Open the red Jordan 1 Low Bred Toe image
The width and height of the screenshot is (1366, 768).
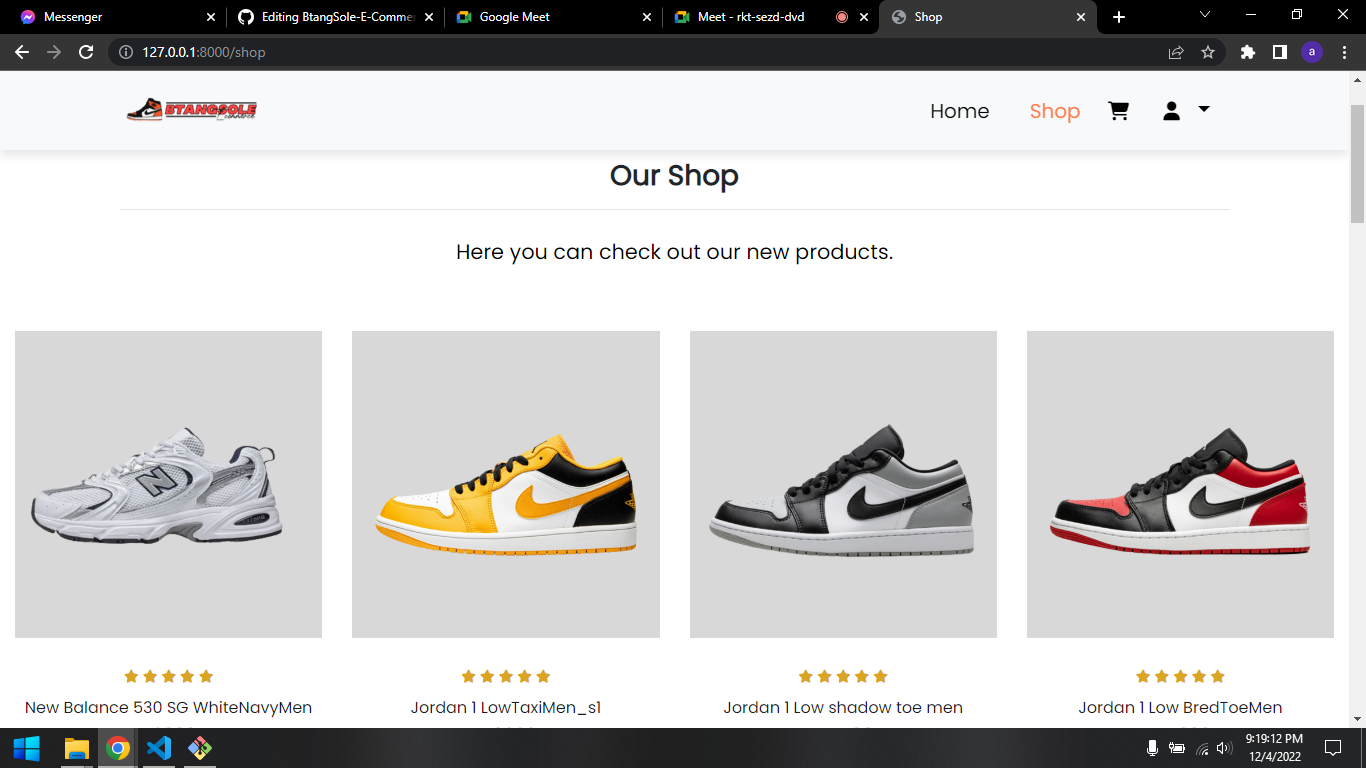pos(1180,484)
